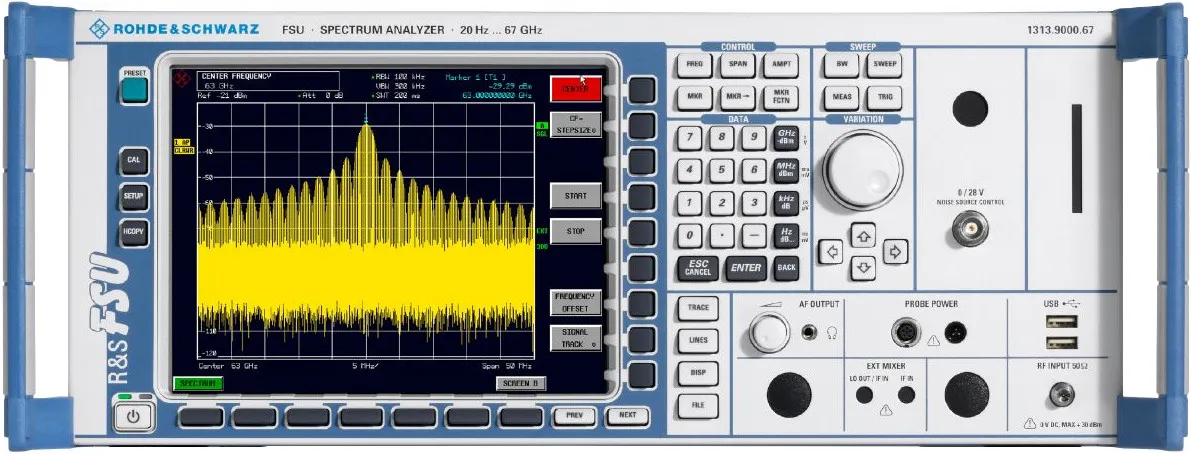1191x454 pixels.
Task: Click the number 6 key
Action: click(x=753, y=170)
